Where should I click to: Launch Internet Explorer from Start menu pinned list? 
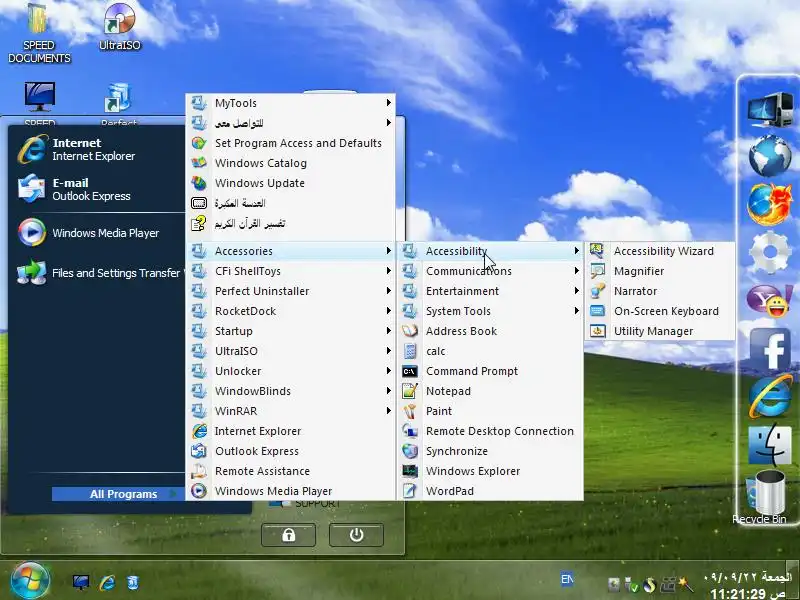tap(94, 149)
